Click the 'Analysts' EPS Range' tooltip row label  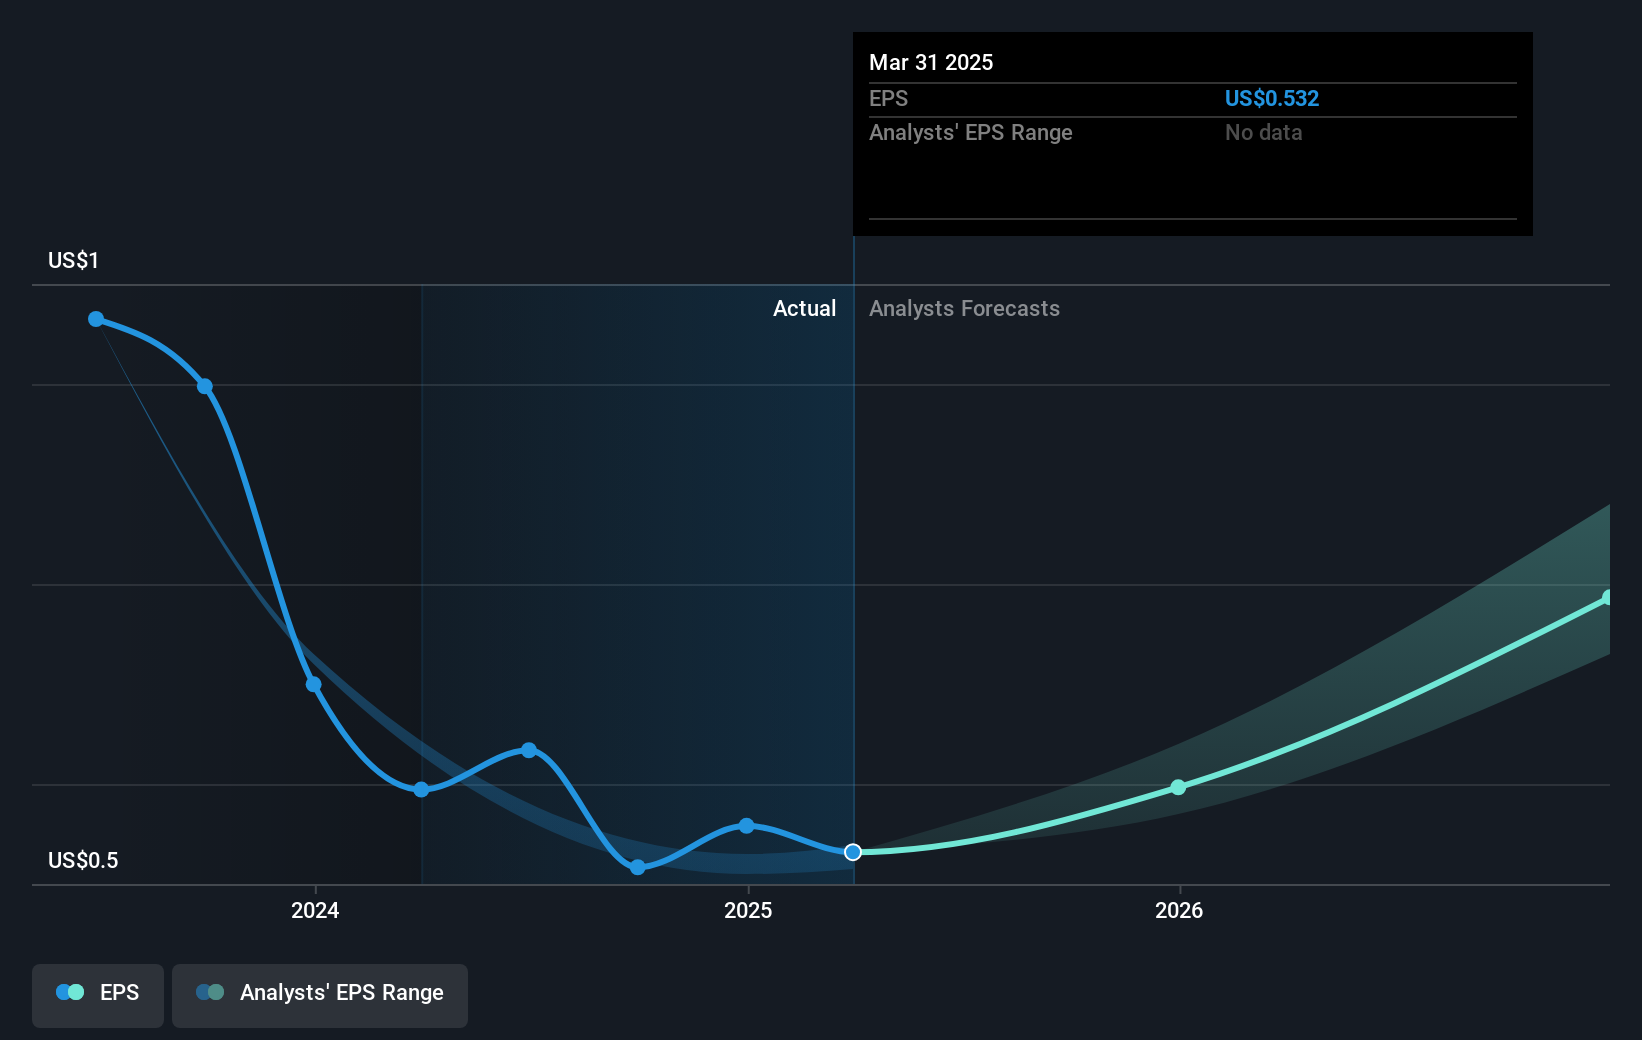pos(970,132)
